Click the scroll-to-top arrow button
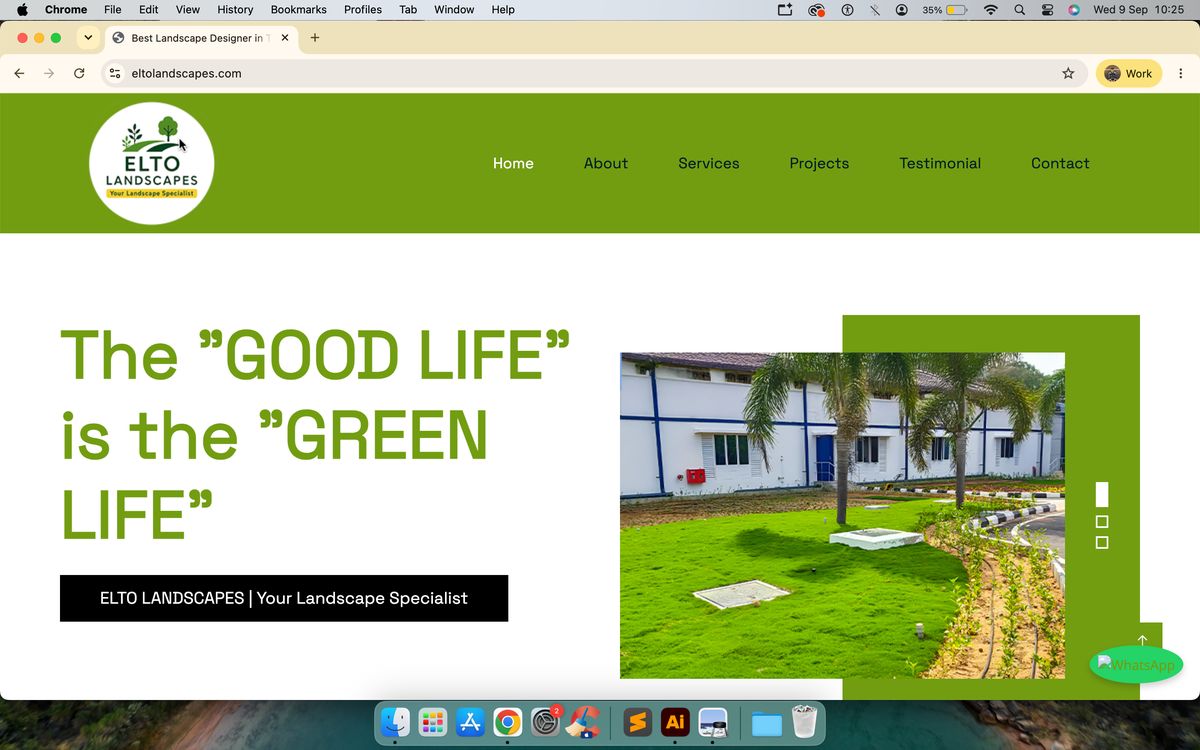The image size is (1200, 750). tap(1142, 640)
